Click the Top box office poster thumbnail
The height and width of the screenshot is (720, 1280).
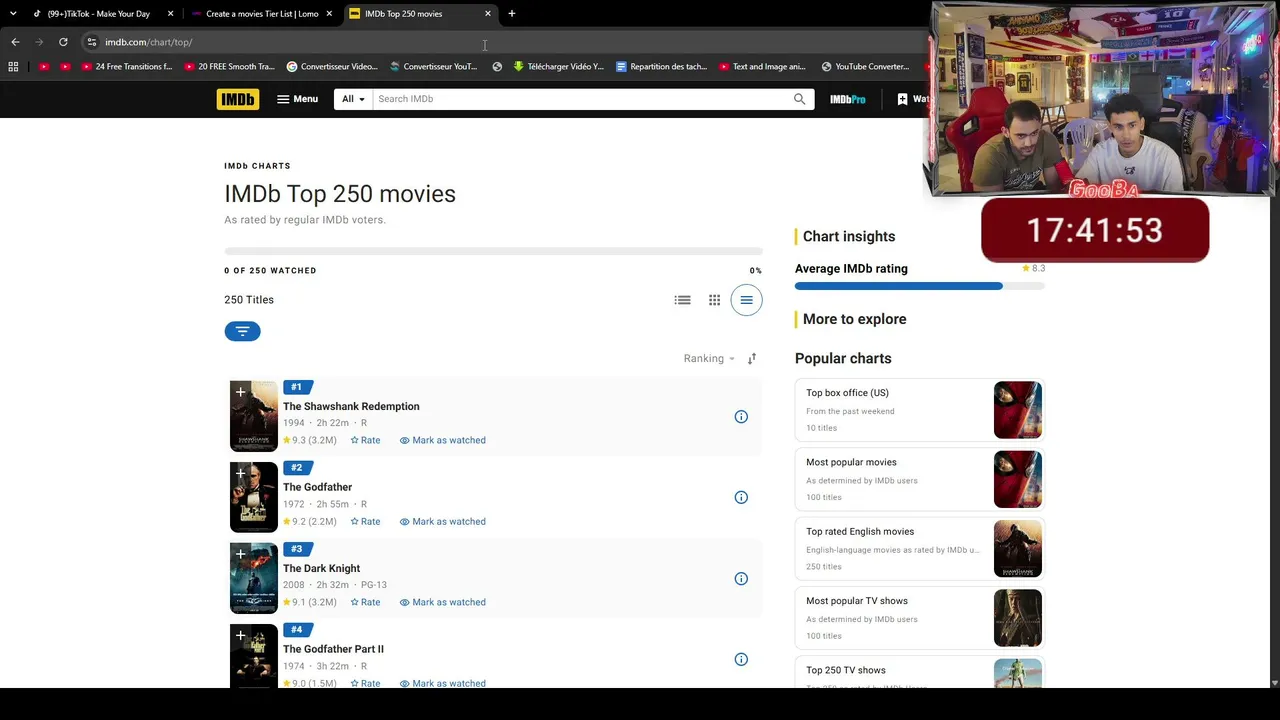(1018, 410)
